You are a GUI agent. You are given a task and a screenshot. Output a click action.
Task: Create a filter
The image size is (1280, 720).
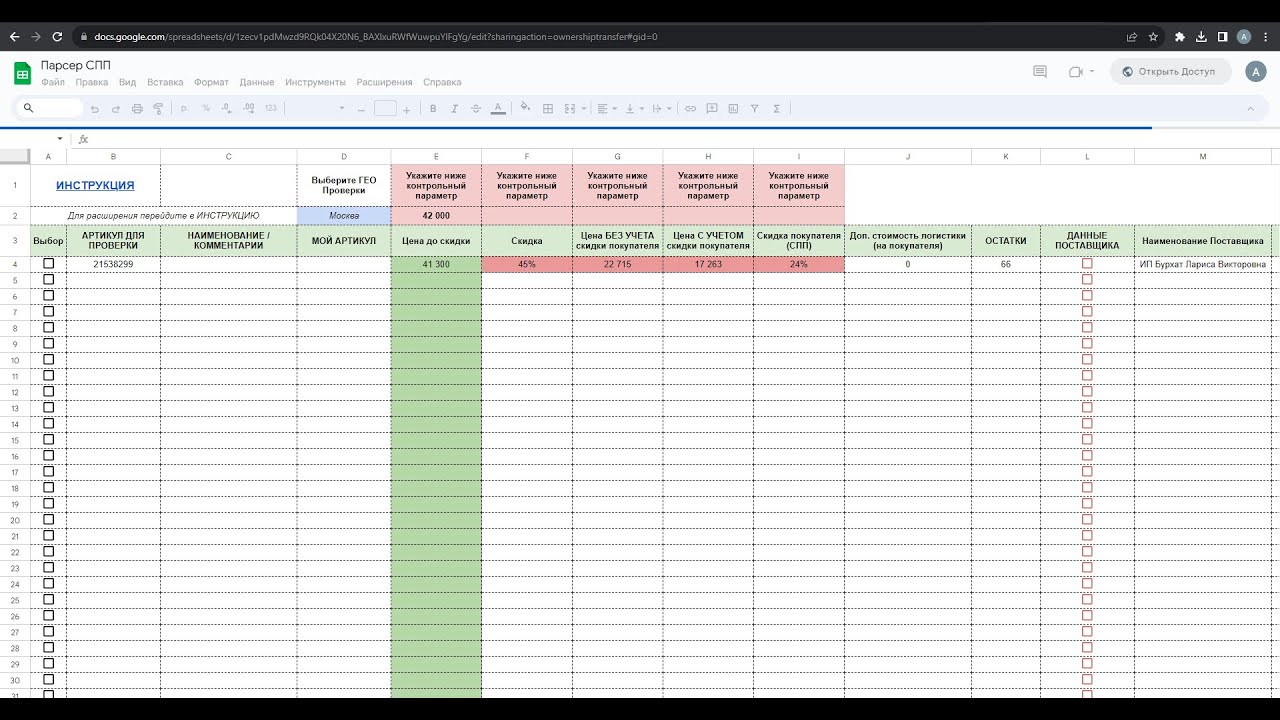pos(755,108)
